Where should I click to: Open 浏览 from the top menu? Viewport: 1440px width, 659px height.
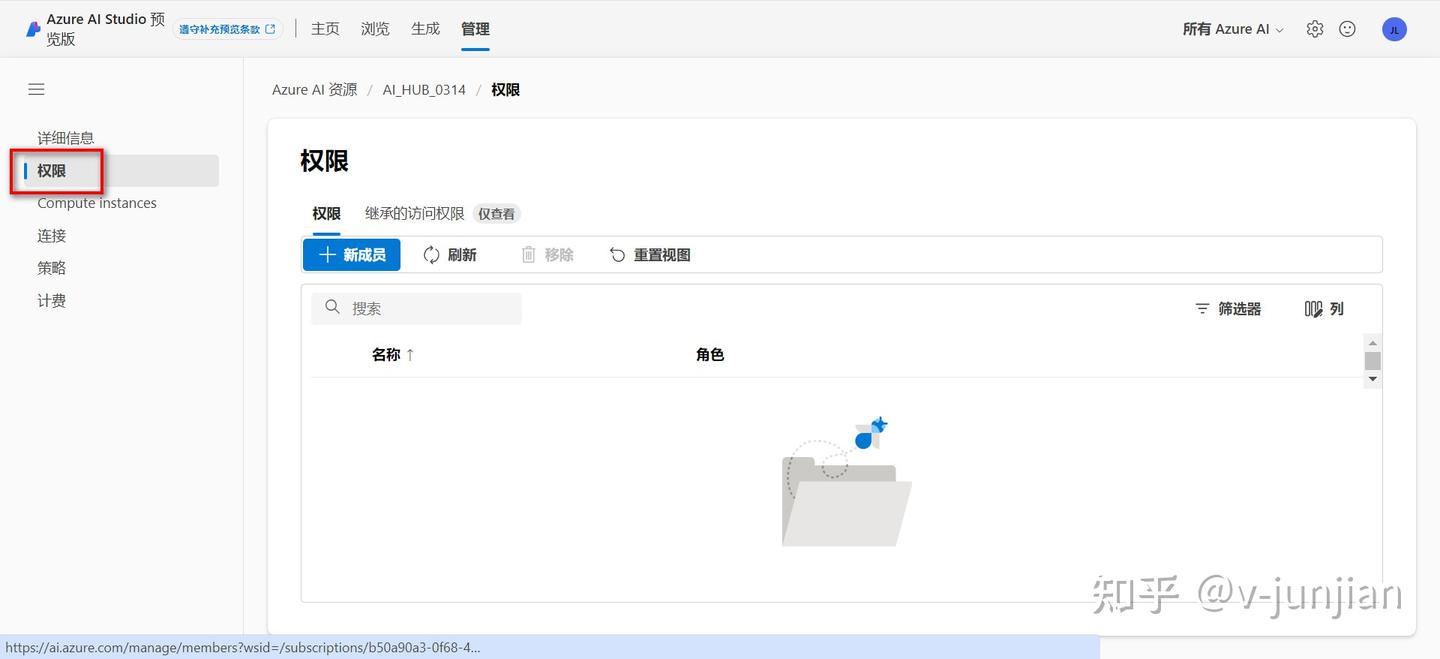[374, 28]
